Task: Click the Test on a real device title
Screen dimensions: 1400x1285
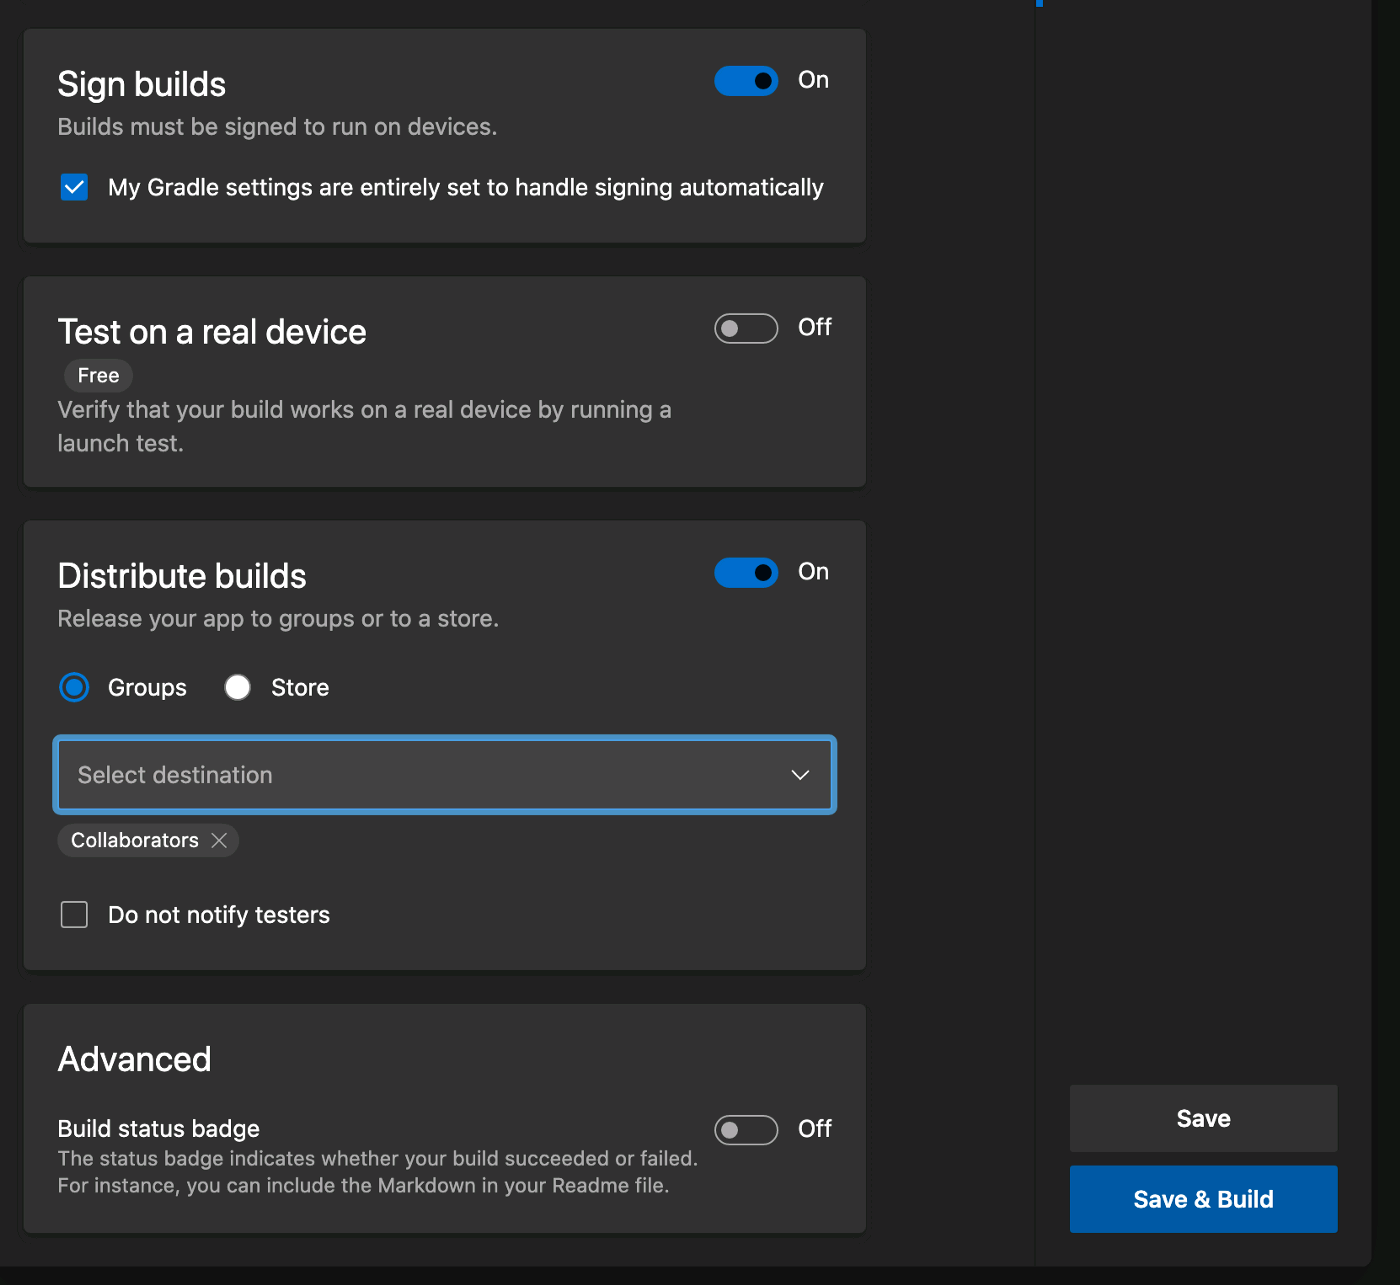Action: click(212, 332)
